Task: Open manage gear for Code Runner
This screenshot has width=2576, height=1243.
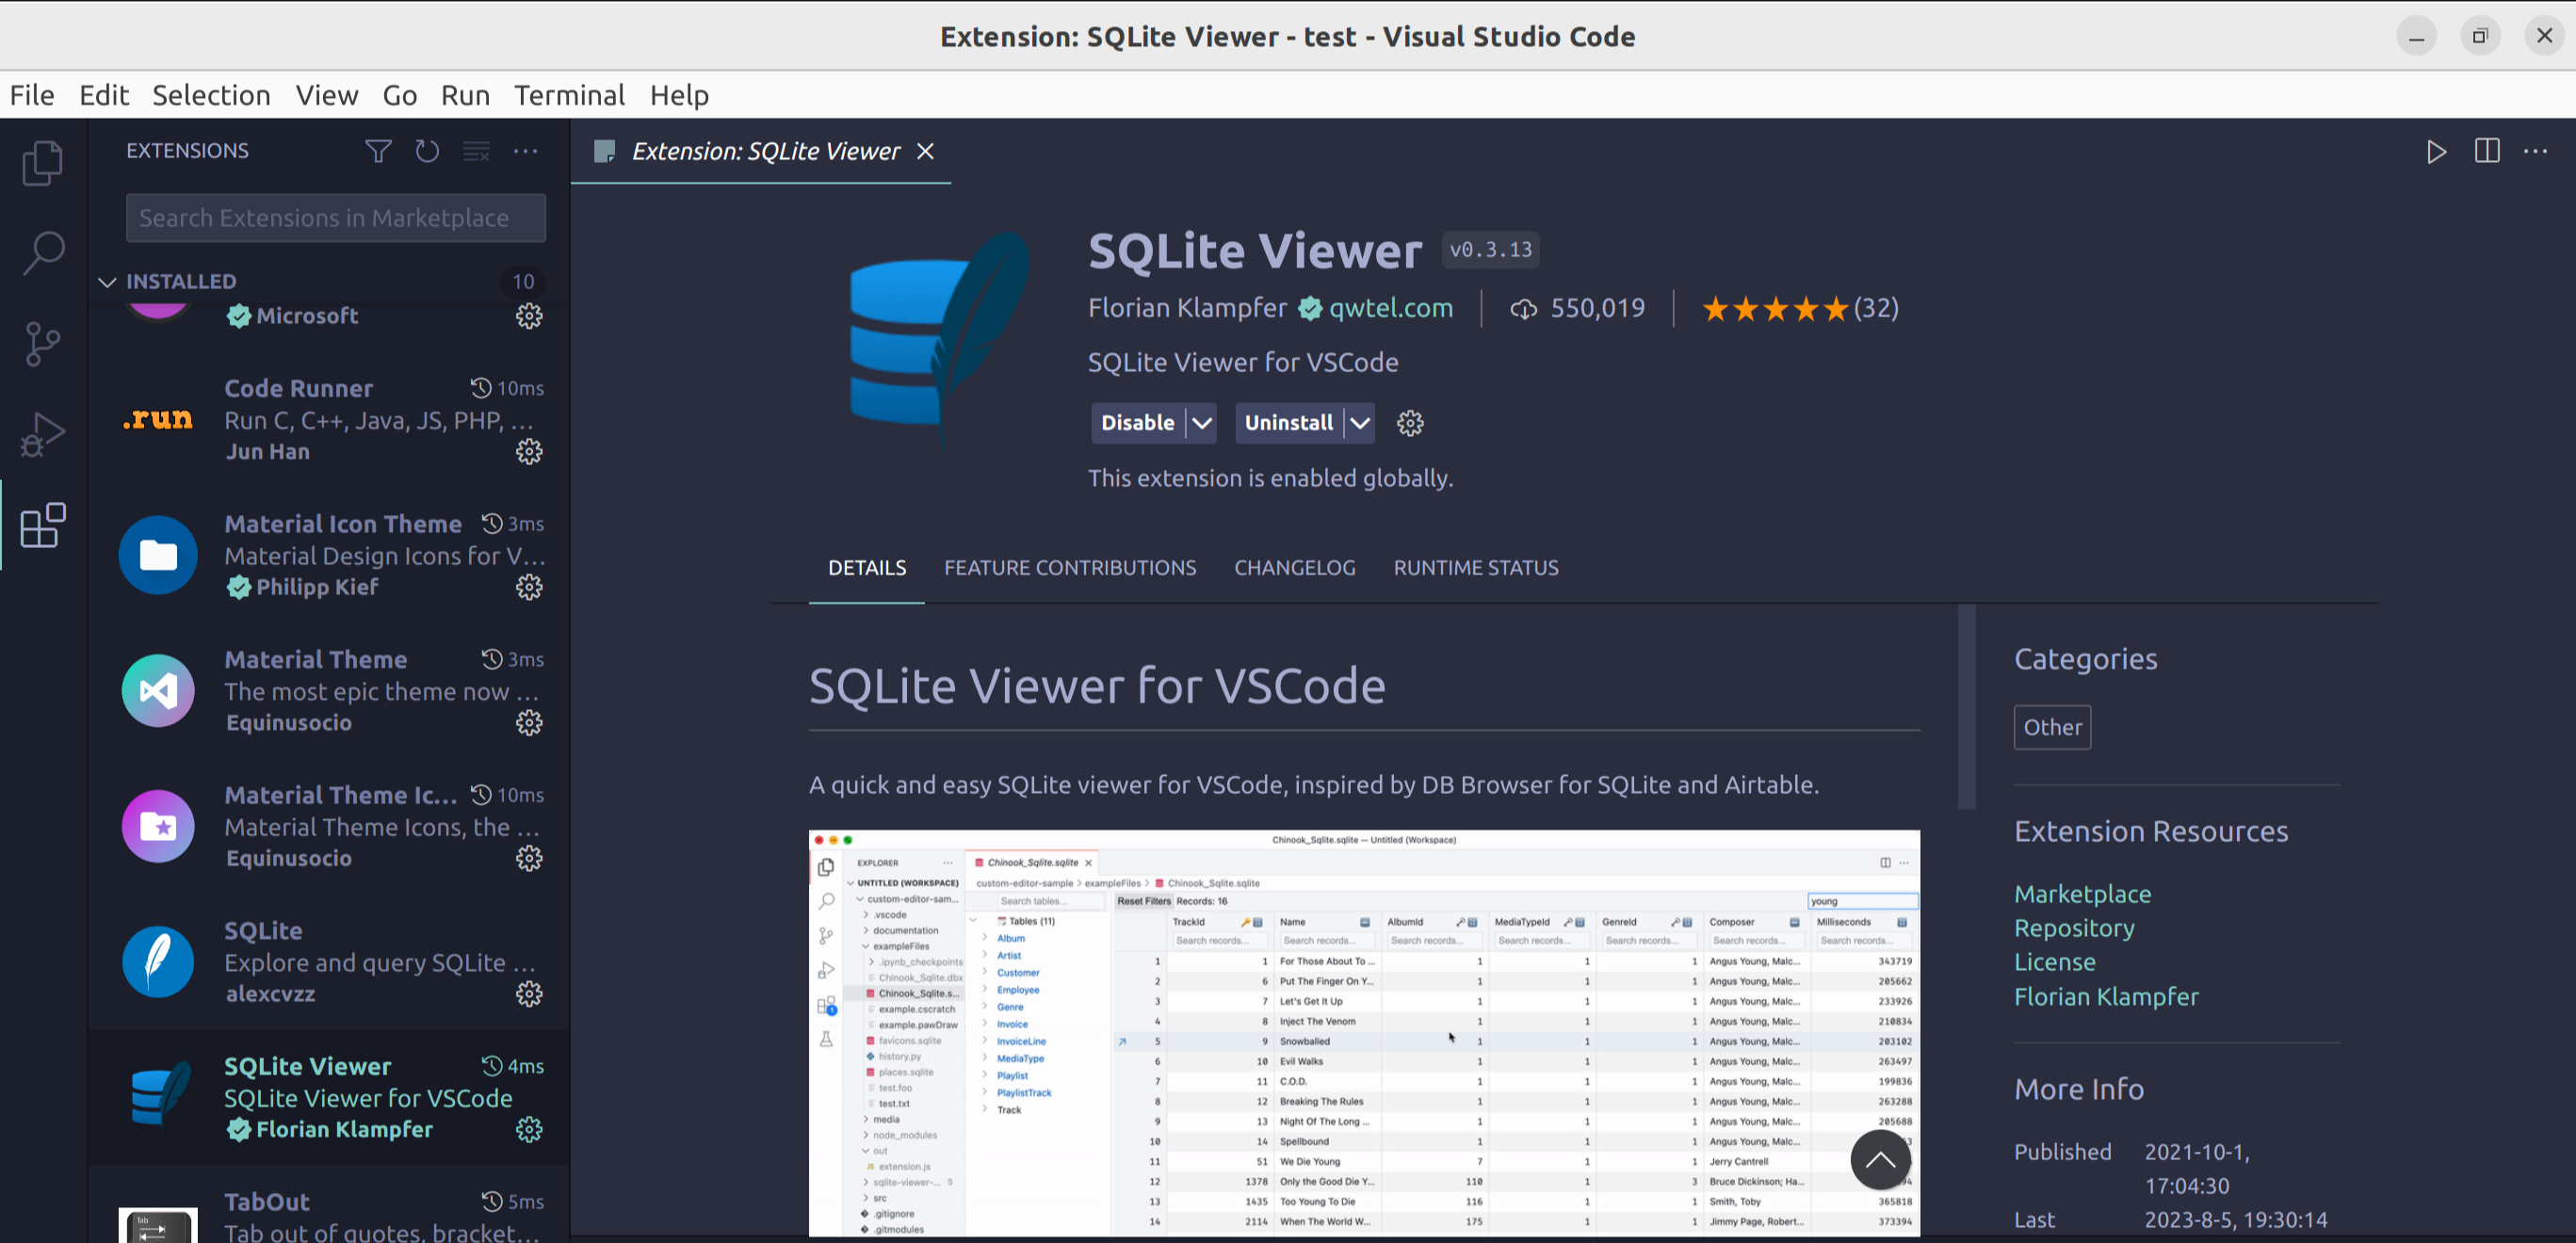Action: [529, 452]
